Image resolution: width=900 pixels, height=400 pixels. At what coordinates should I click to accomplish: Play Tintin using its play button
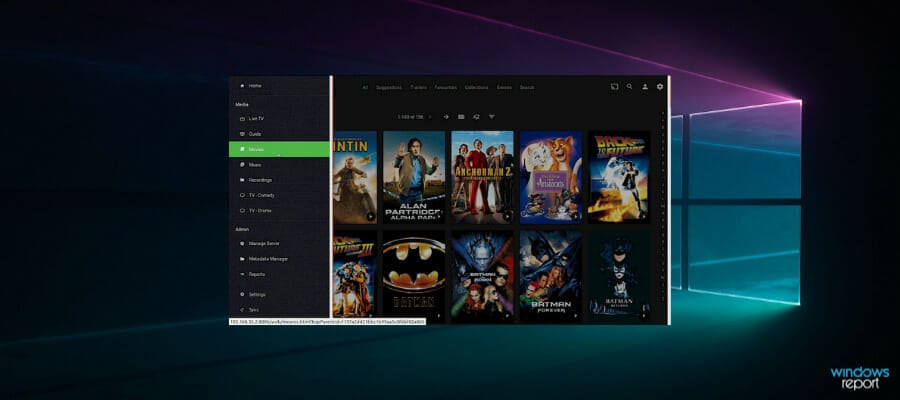pyautogui.click(x=370, y=217)
